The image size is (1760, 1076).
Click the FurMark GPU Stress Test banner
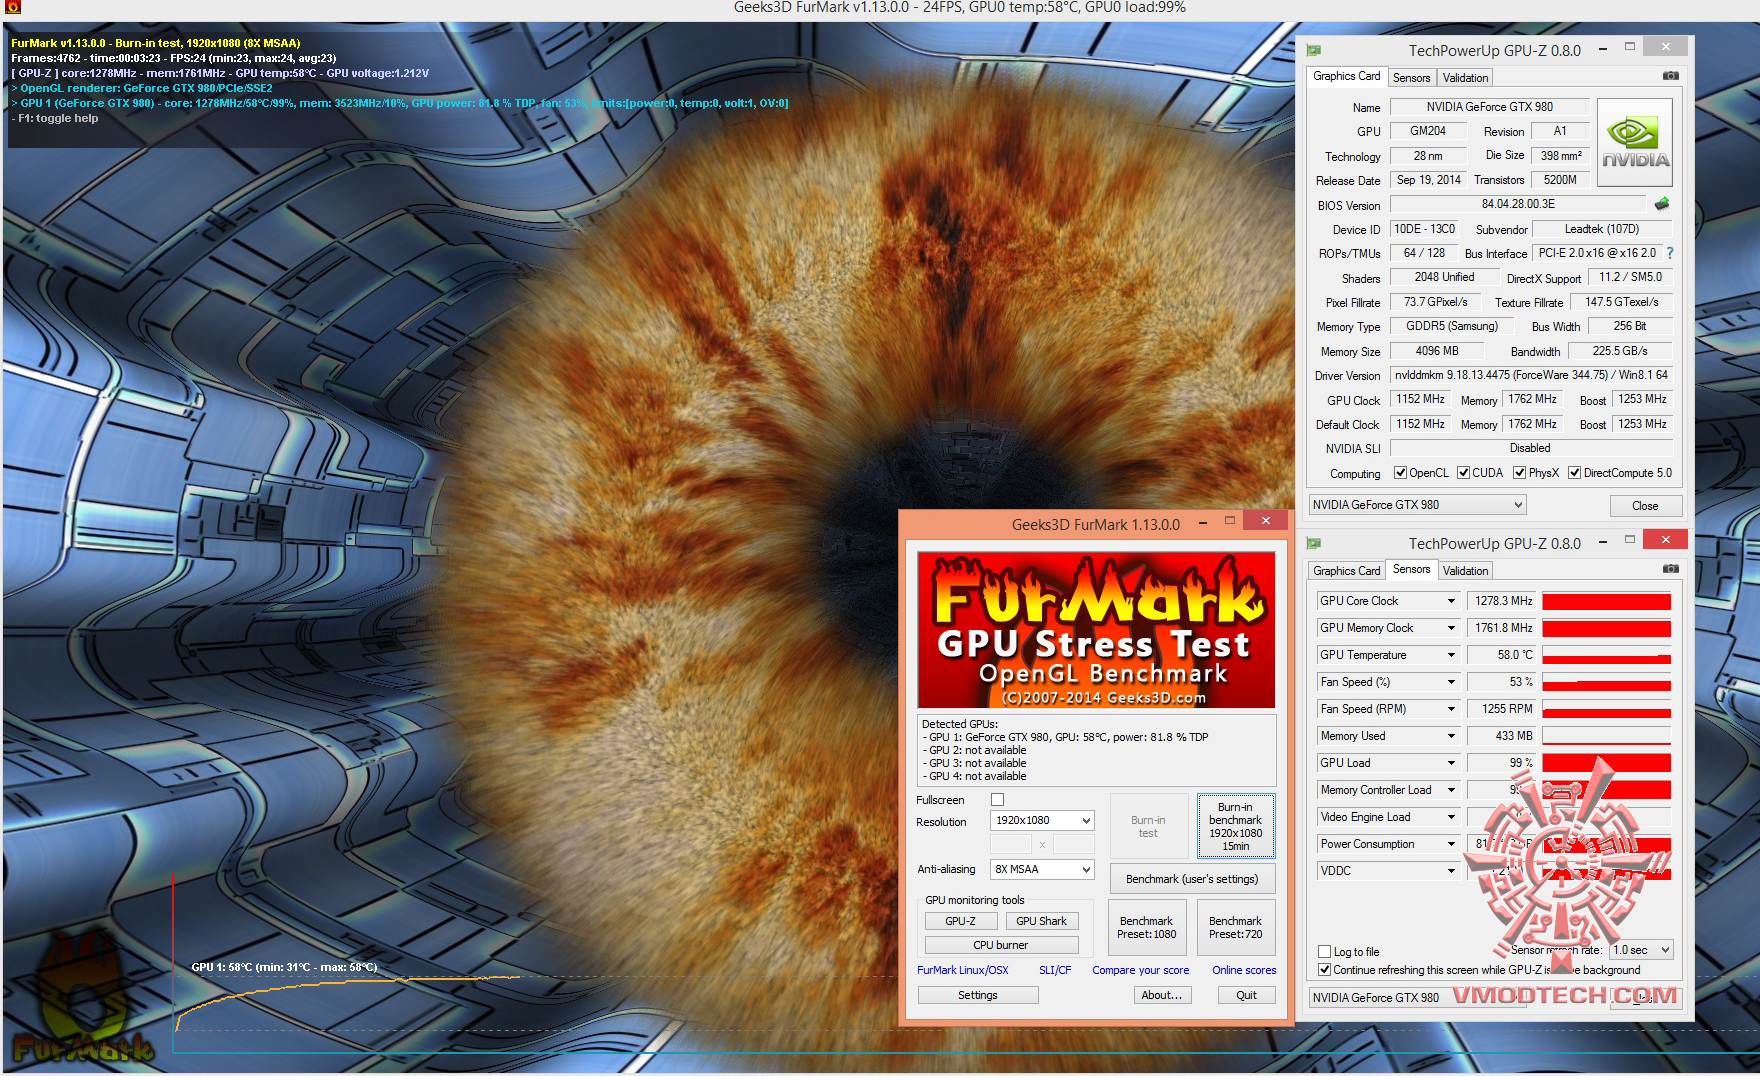click(1097, 630)
